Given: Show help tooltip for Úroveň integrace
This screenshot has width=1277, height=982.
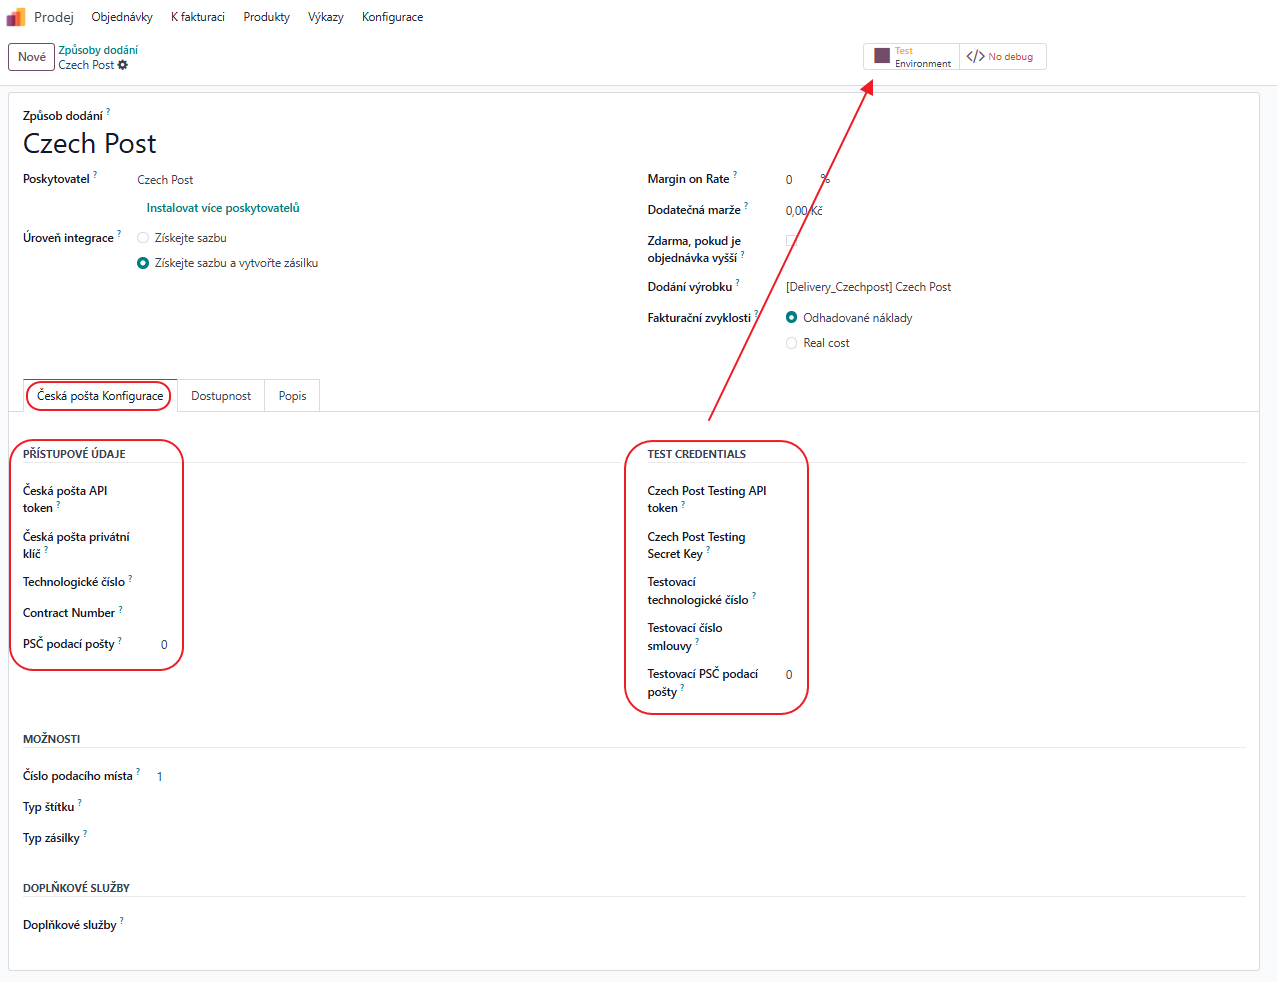Looking at the screenshot, I should 119,233.
